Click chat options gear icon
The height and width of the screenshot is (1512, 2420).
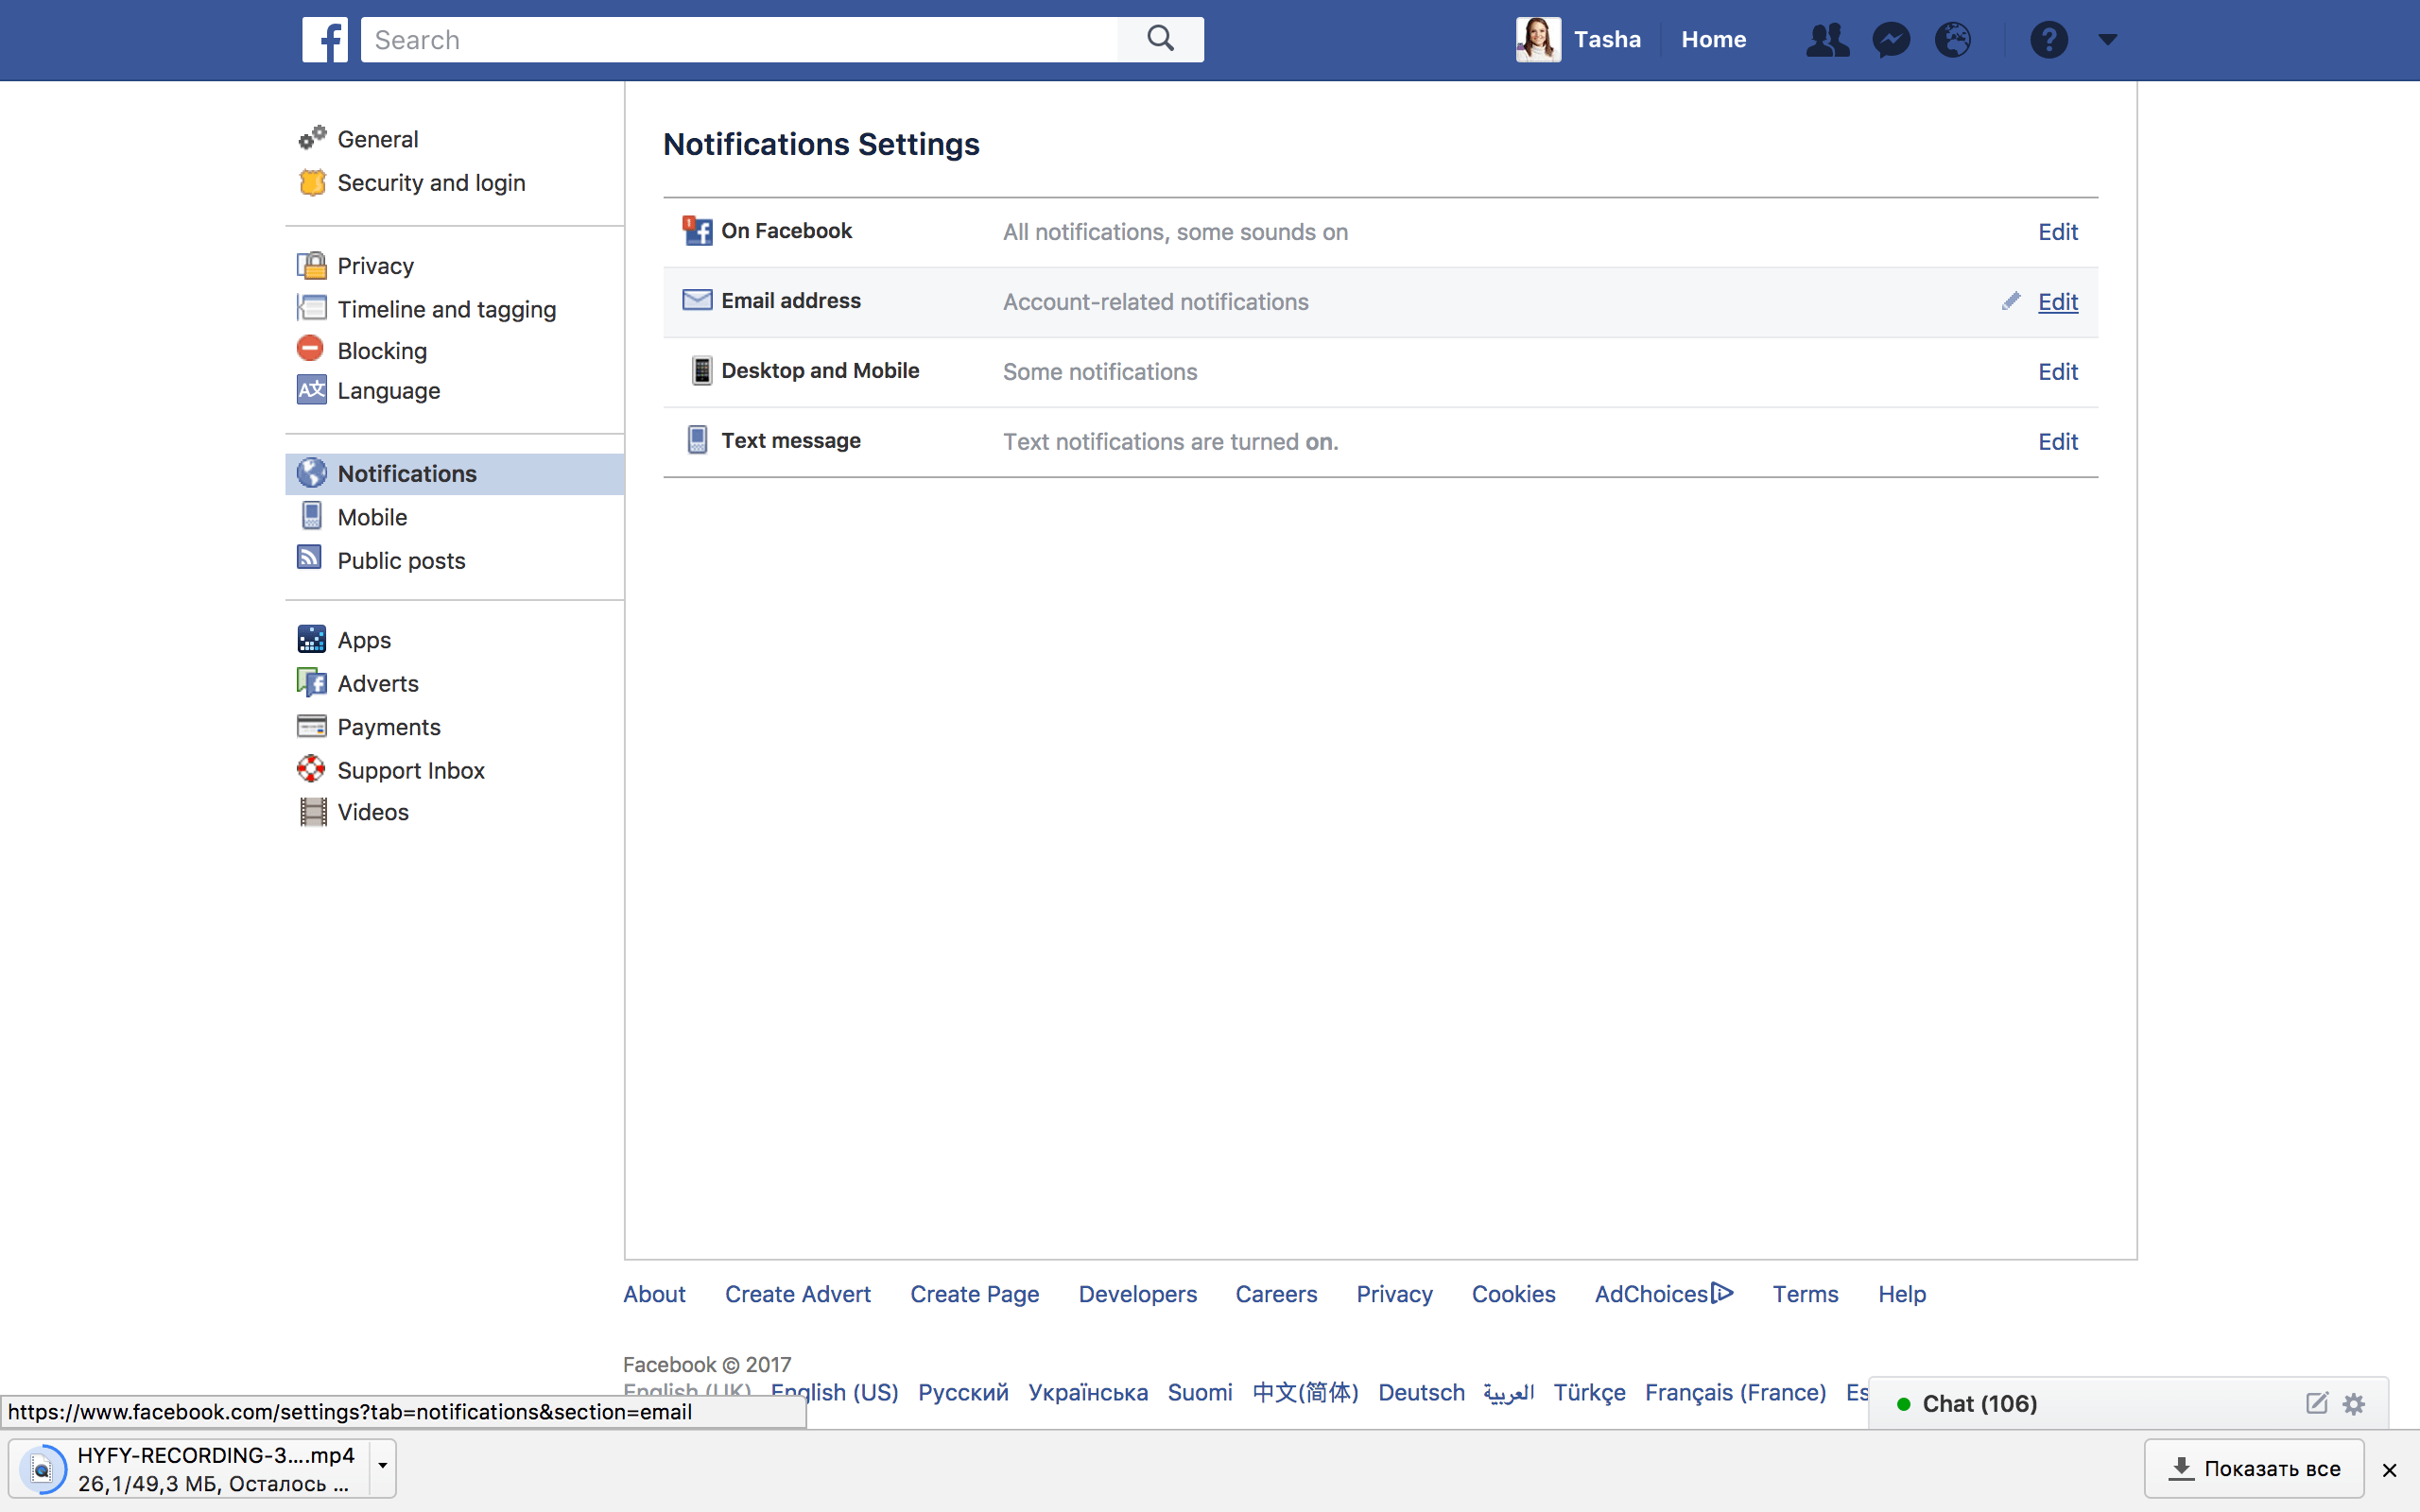[x=2354, y=1404]
